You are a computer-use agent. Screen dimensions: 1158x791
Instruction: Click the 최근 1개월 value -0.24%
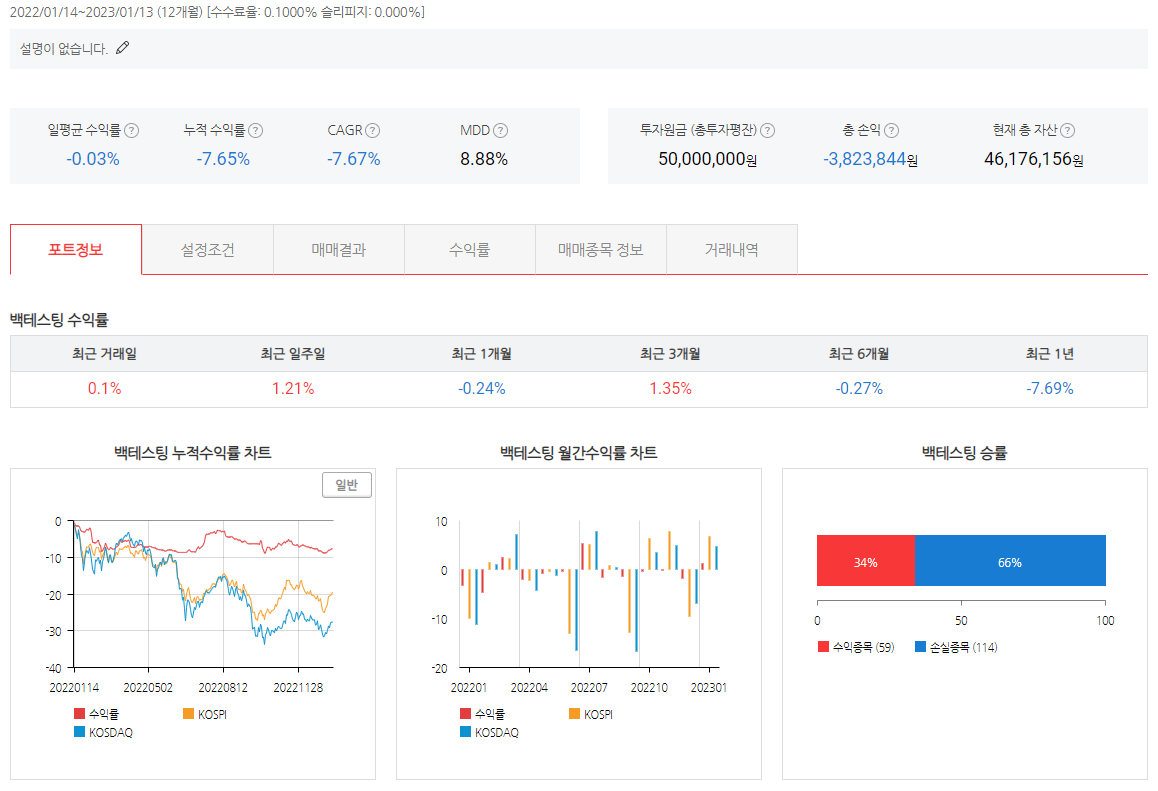[482, 388]
